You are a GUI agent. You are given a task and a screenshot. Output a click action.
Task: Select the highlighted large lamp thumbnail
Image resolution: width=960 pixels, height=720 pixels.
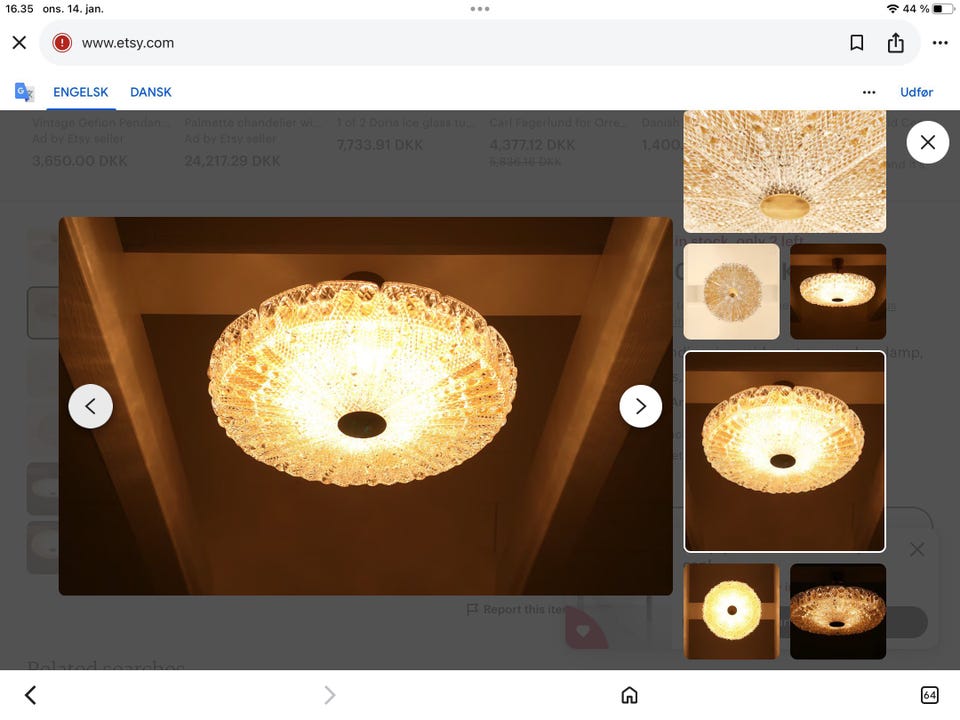coord(784,452)
